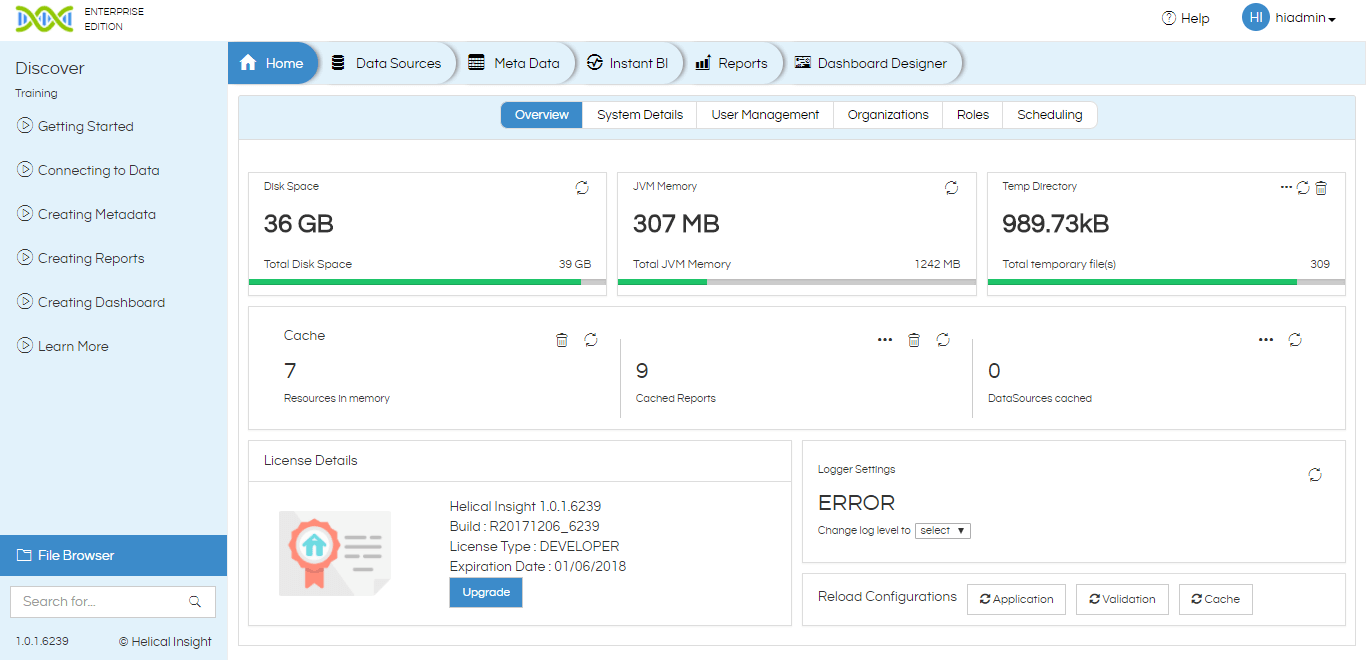Screen dimensions: 1366x660
Task: Switch to User Management sub-tab
Action: point(765,115)
